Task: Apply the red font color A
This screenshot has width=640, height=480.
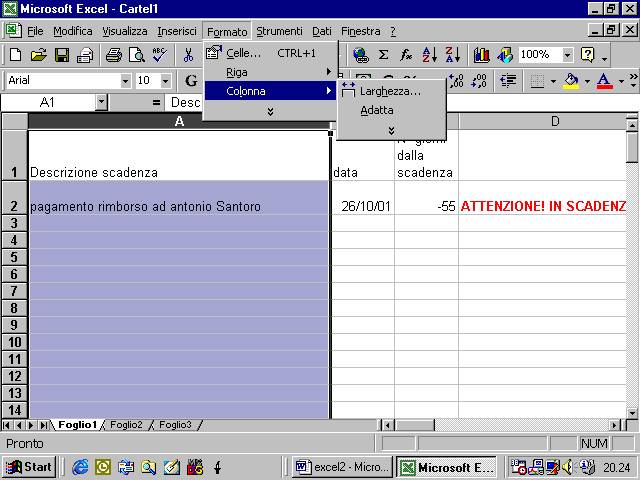Action: click(x=604, y=81)
